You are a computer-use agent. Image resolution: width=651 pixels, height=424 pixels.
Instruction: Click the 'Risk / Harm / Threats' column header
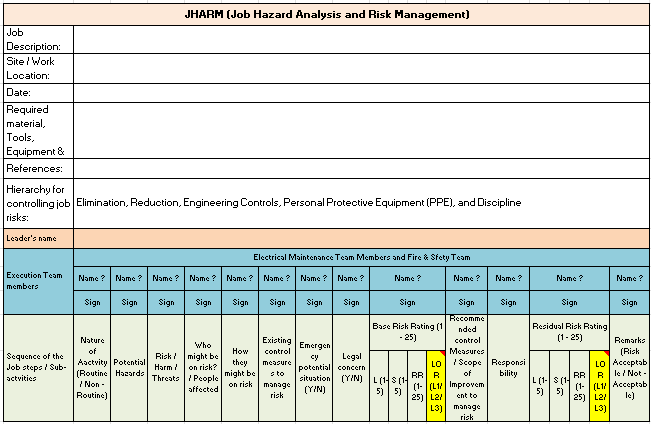click(166, 368)
